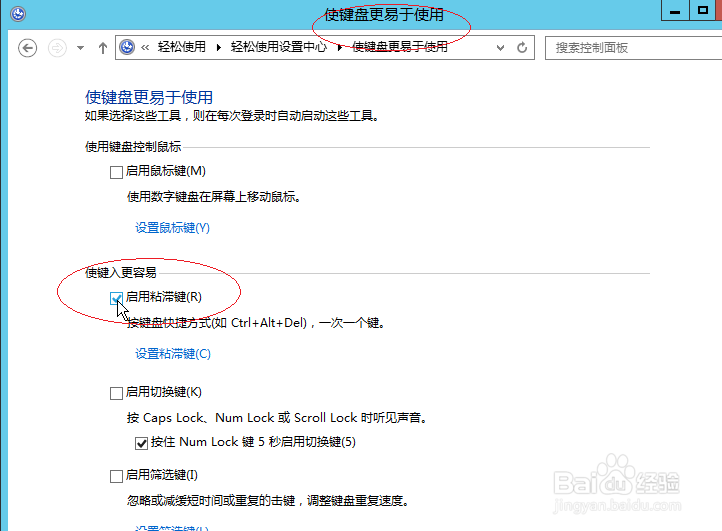This screenshot has width=722, height=531.
Task: Open 轻松使用 breadcrumb segment
Action: (181, 47)
